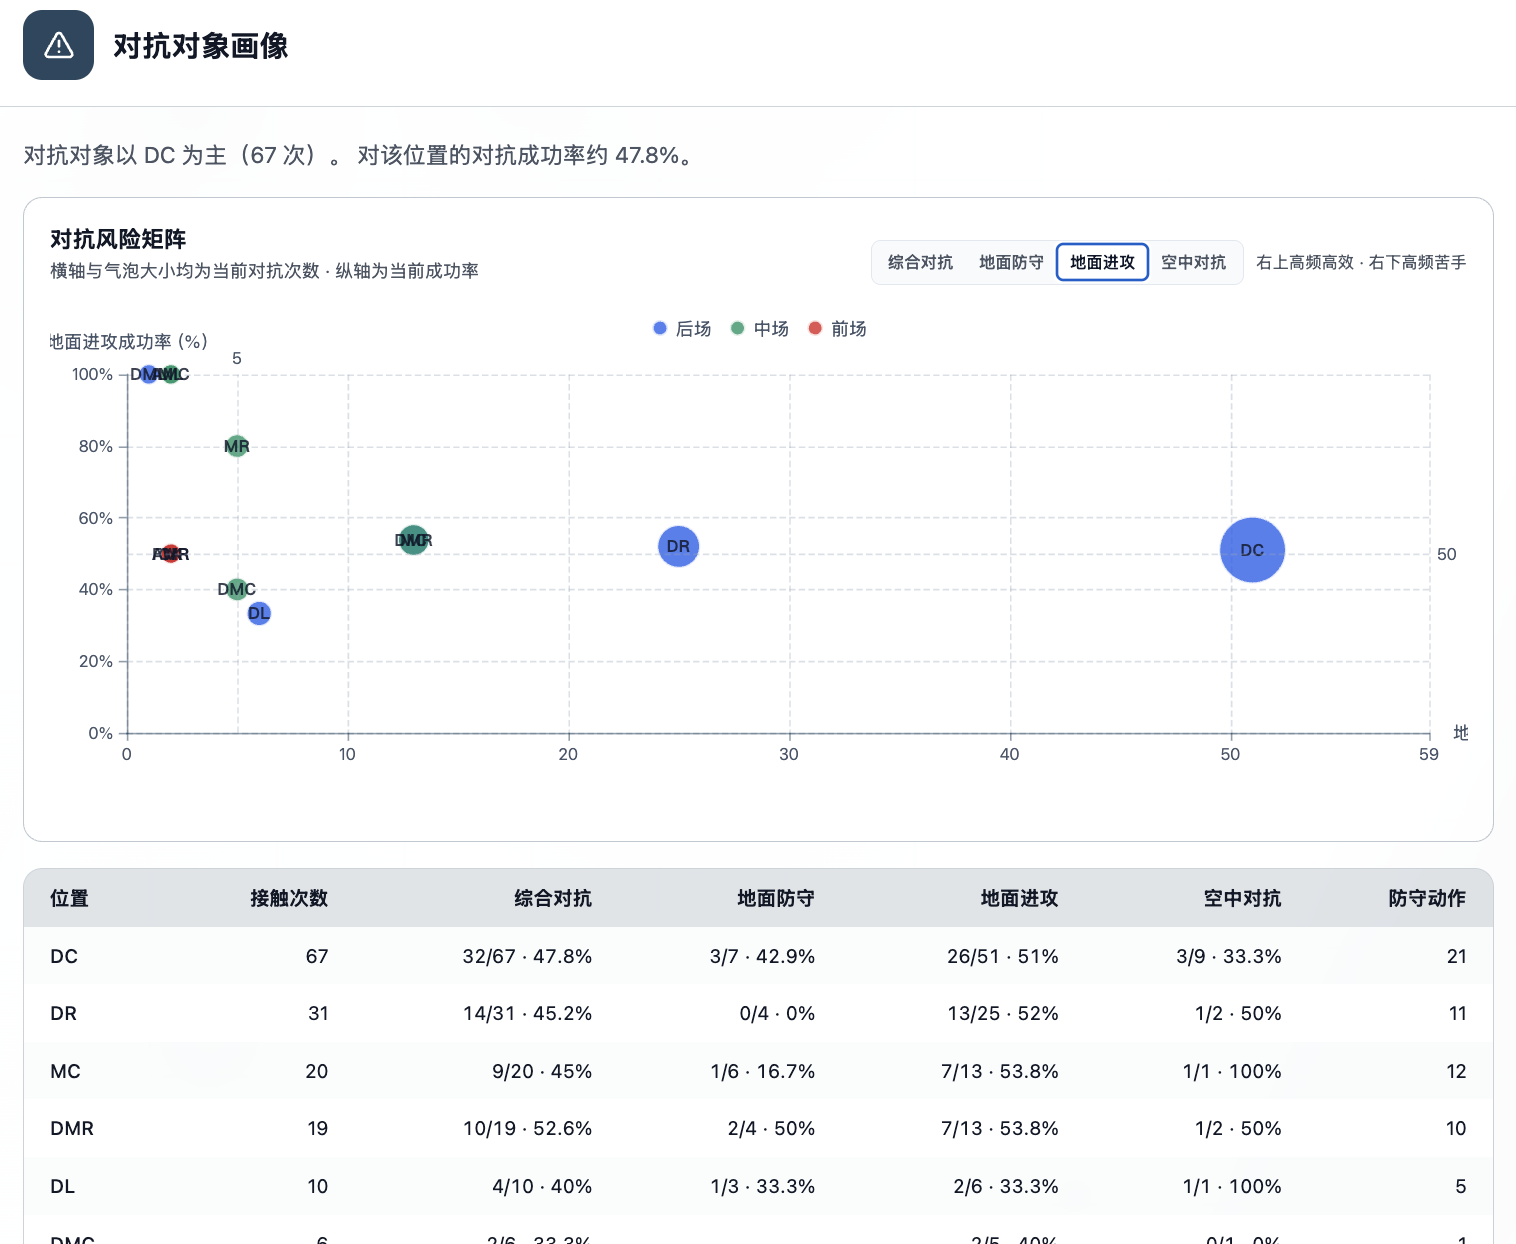This screenshot has height=1244, width=1516.
Task: Click the 对抗风险矩阵 chart title
Action: 118,239
